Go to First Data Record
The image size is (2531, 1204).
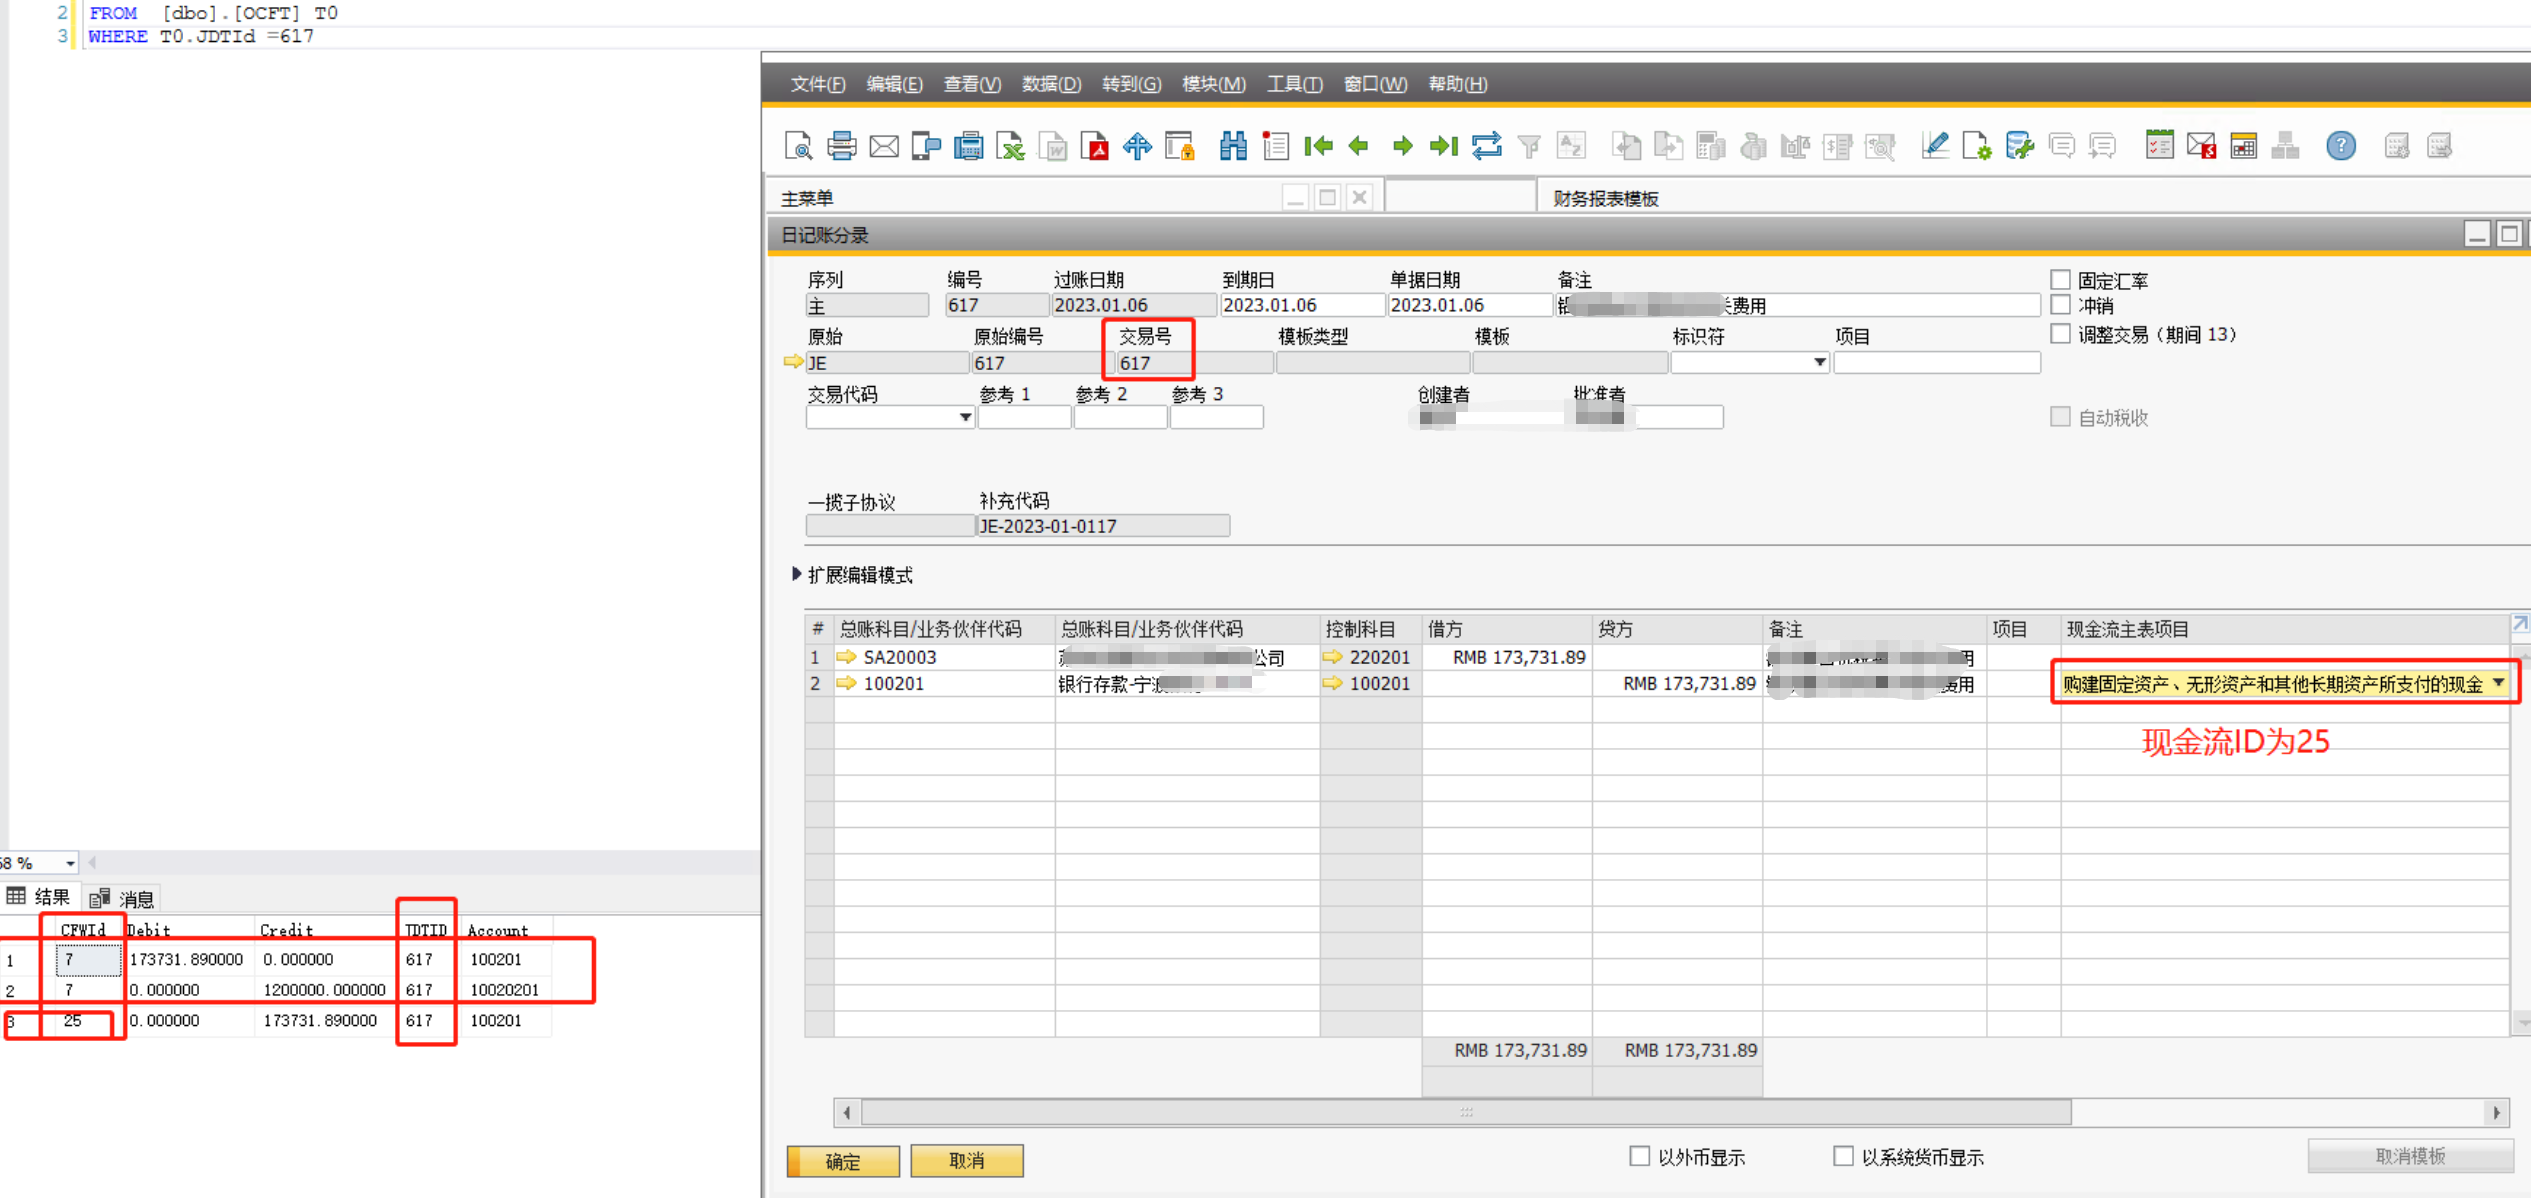point(1318,147)
